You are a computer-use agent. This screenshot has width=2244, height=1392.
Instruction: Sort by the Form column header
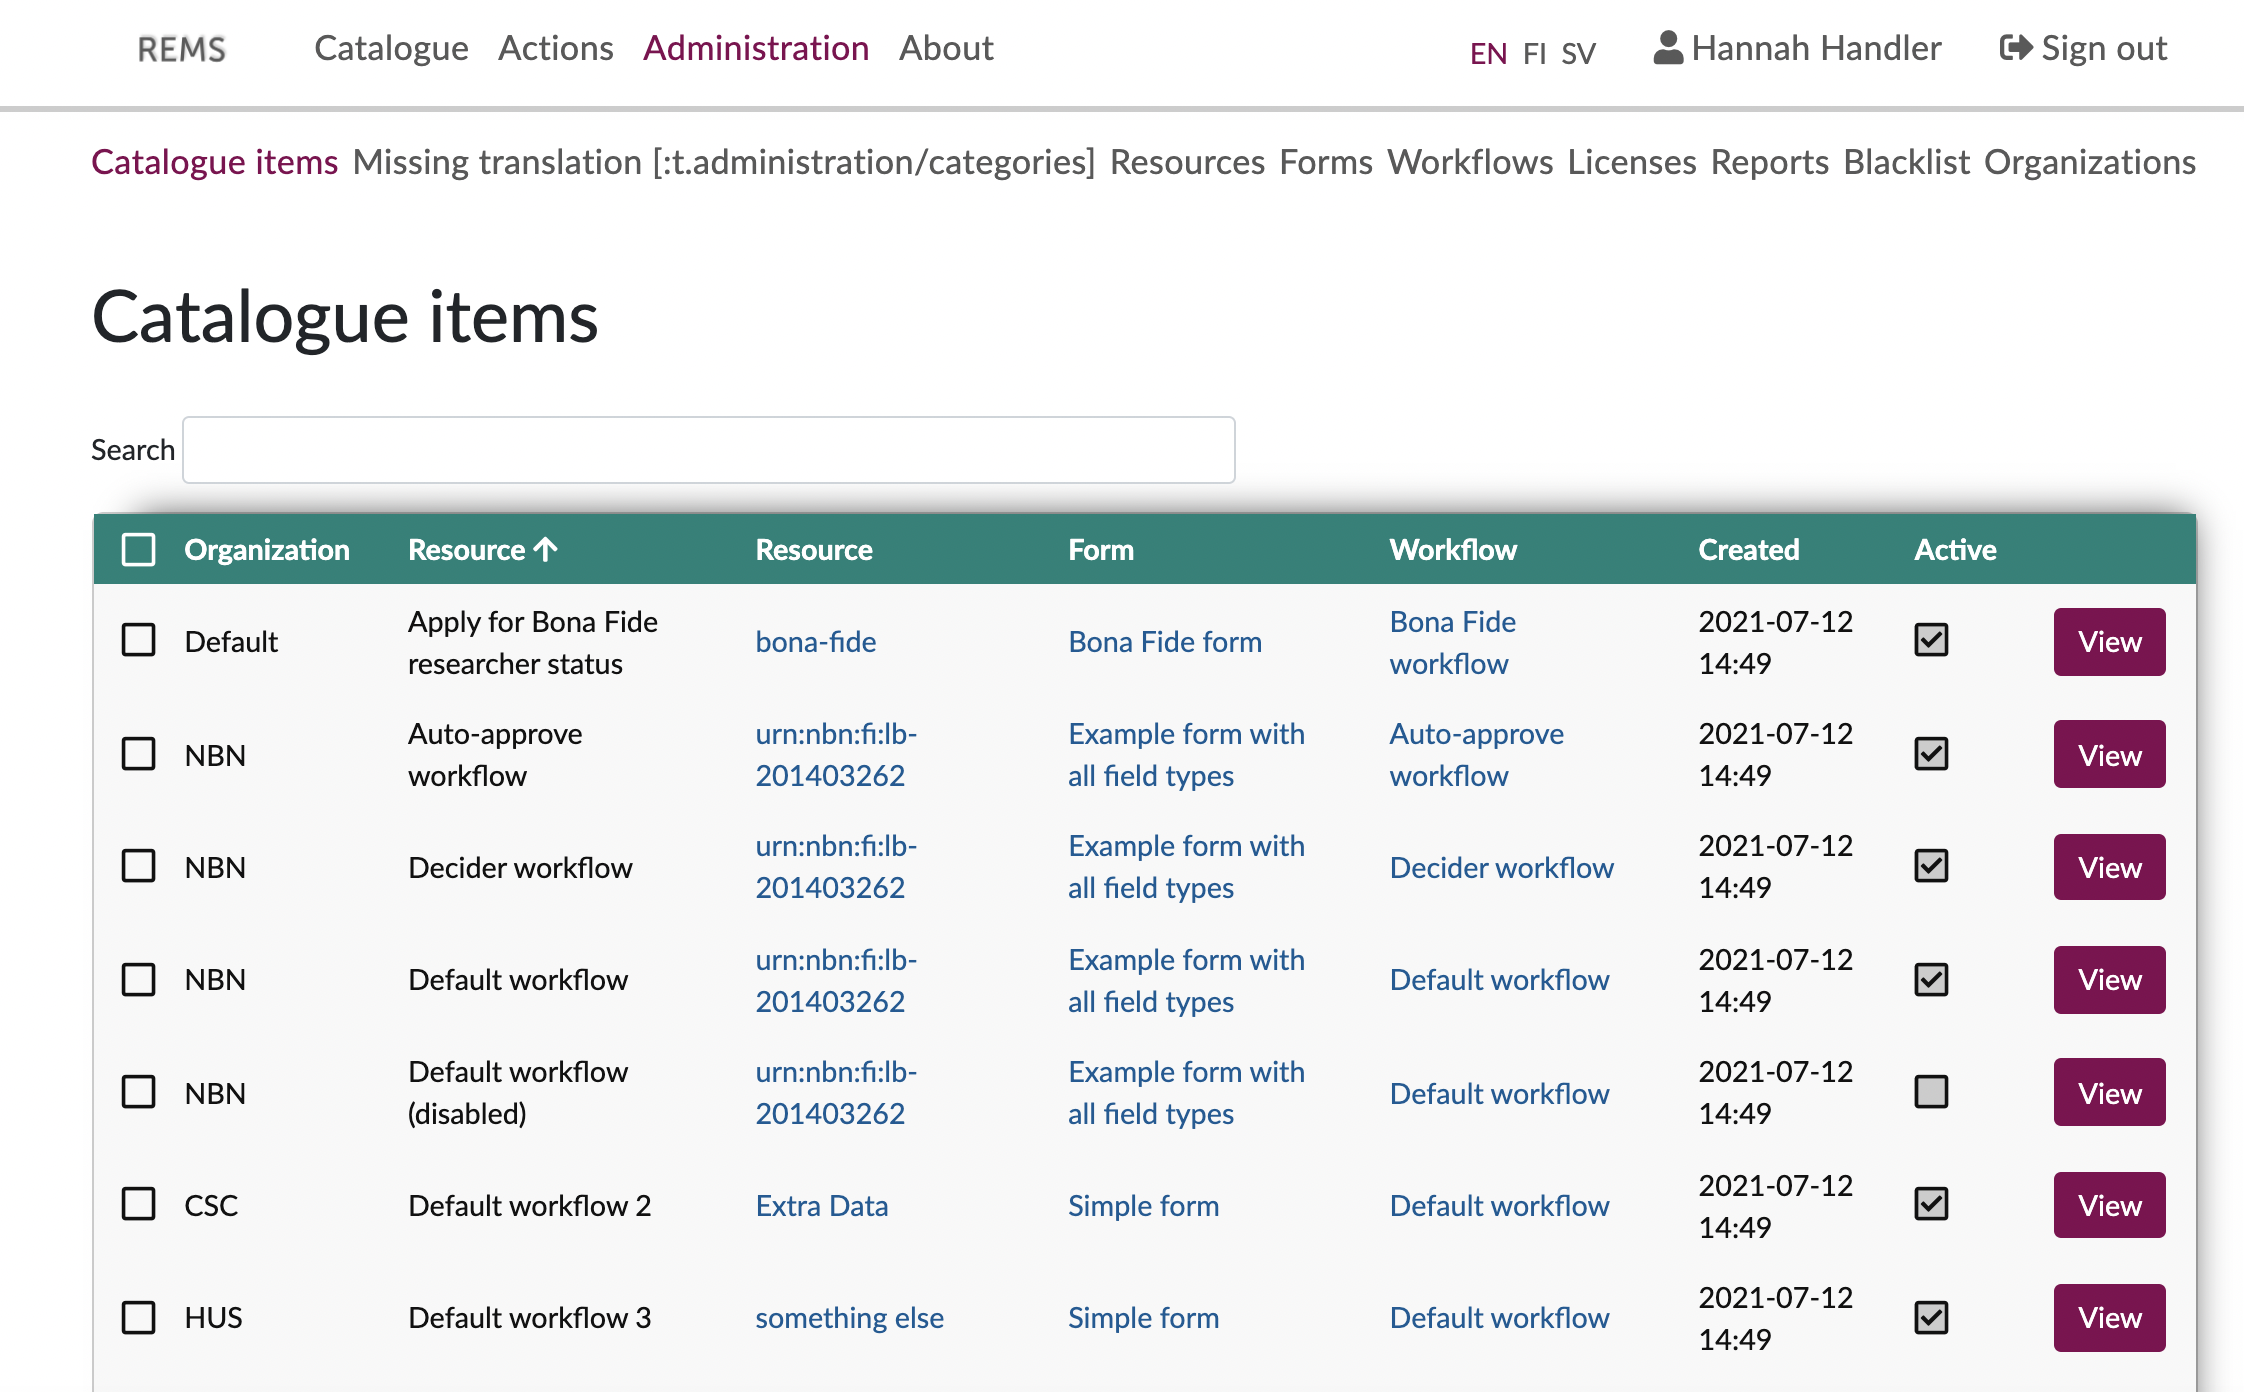pyautogui.click(x=1101, y=549)
